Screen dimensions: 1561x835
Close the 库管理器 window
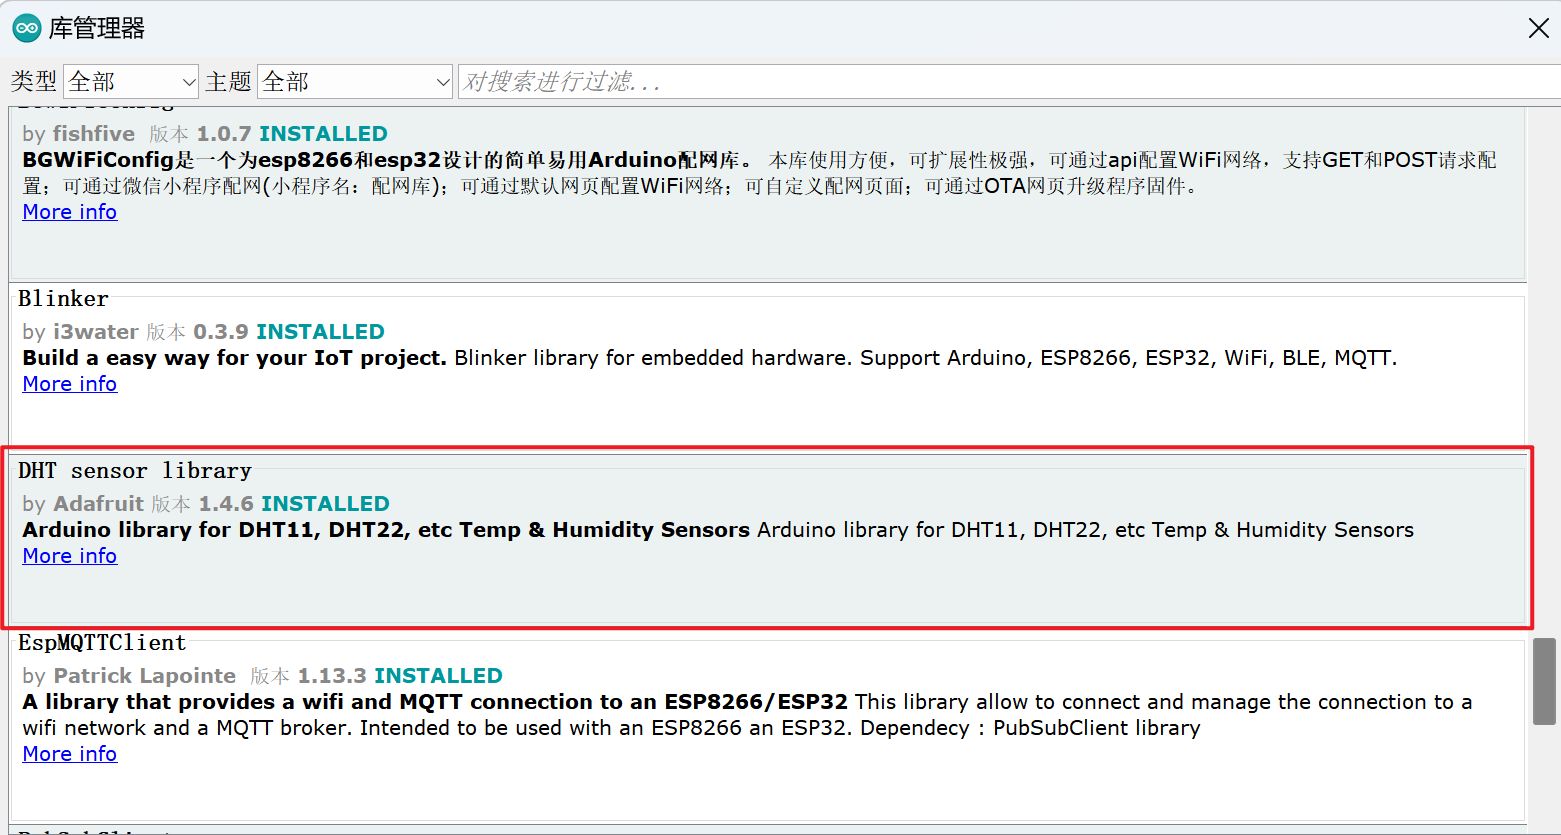pos(1538,28)
